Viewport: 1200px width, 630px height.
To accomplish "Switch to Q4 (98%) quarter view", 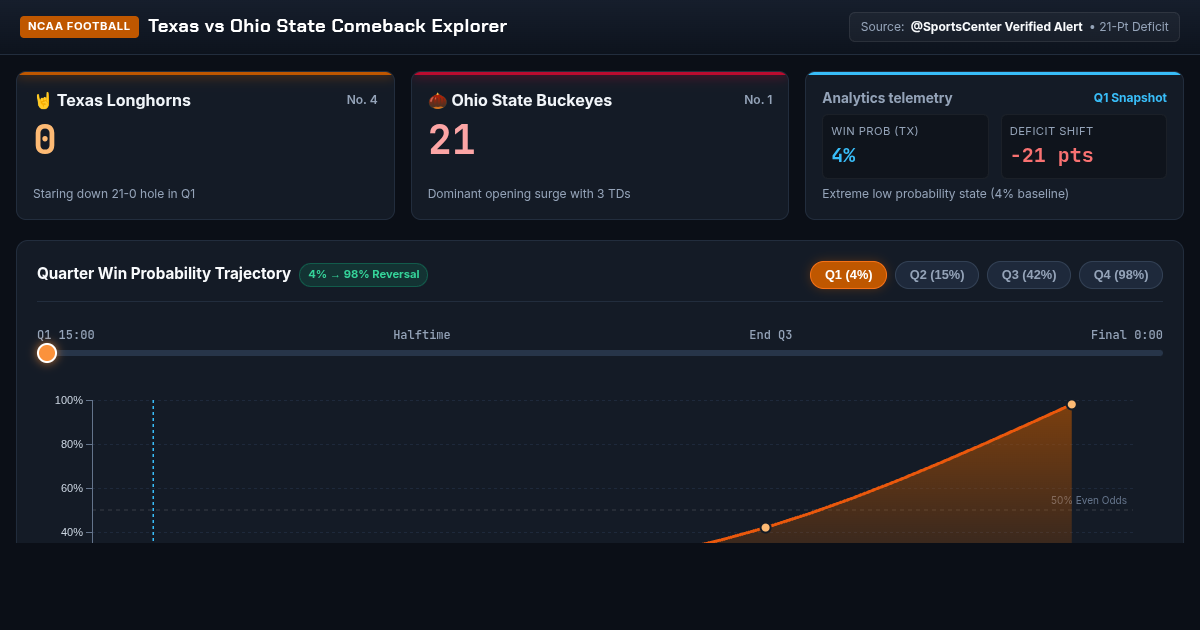I will (x=1121, y=275).
